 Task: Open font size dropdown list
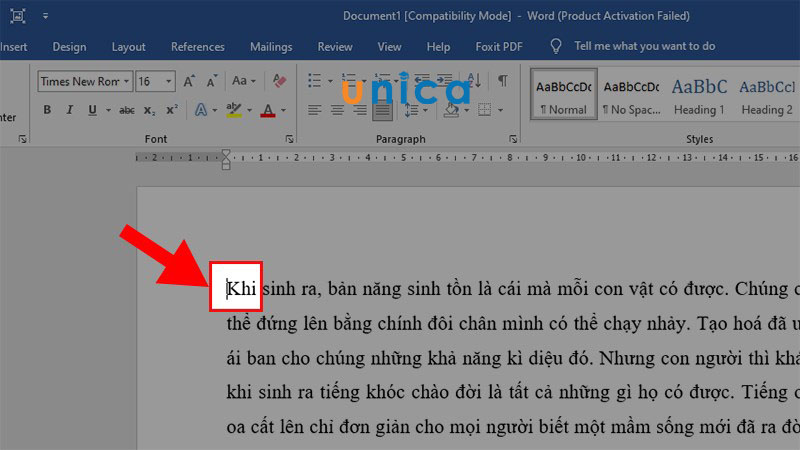click(168, 81)
